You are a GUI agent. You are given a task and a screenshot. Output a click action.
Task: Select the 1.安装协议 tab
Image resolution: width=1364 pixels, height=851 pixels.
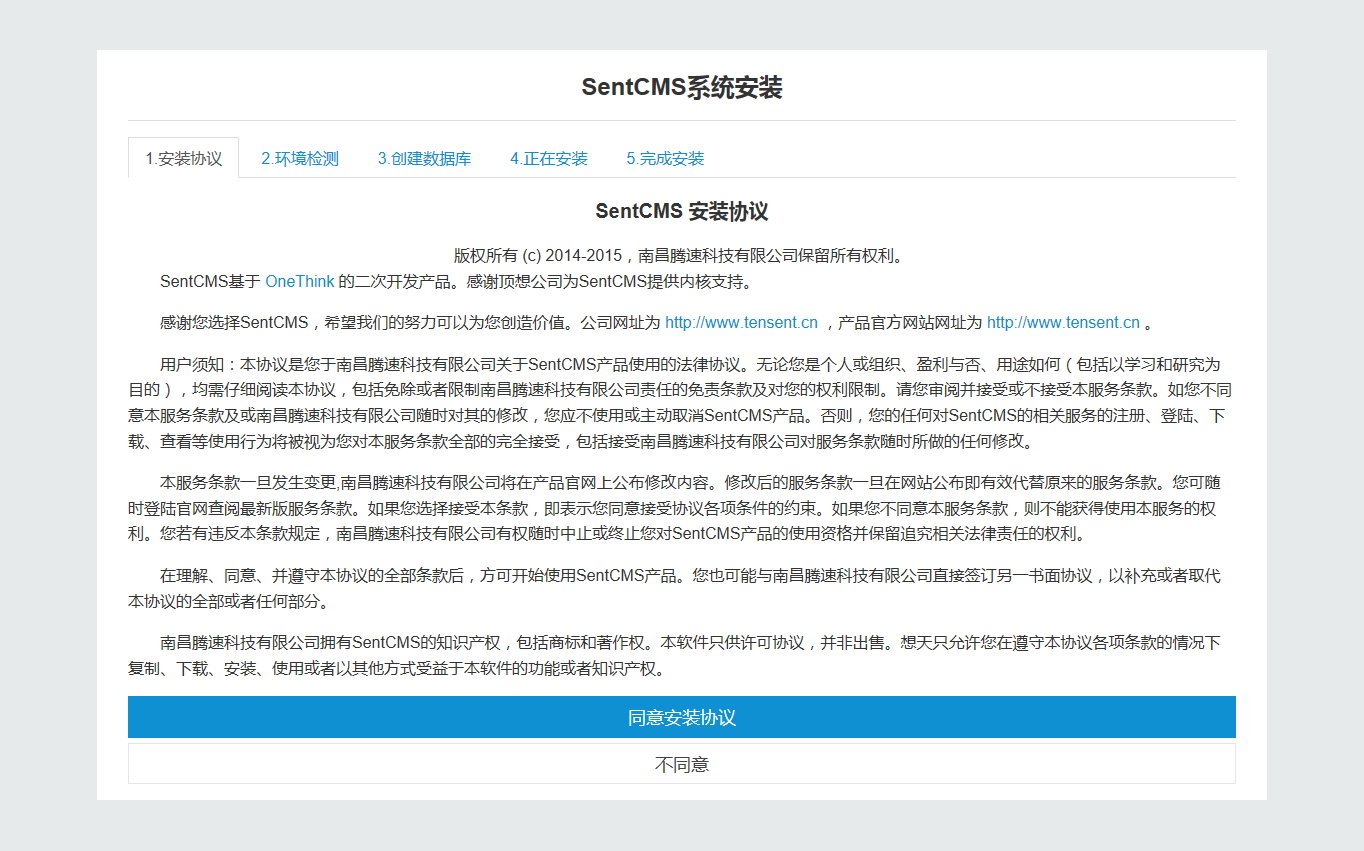[184, 158]
